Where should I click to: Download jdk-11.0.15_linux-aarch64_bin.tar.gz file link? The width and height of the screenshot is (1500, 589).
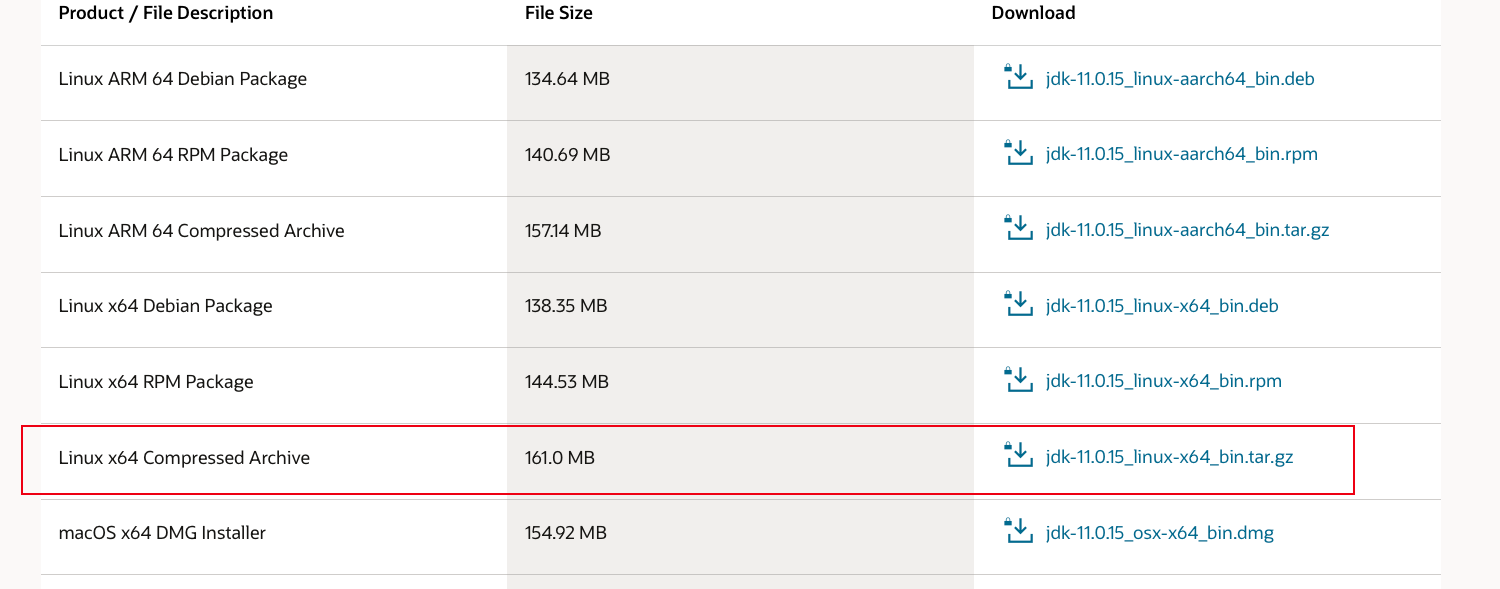[x=1188, y=230]
